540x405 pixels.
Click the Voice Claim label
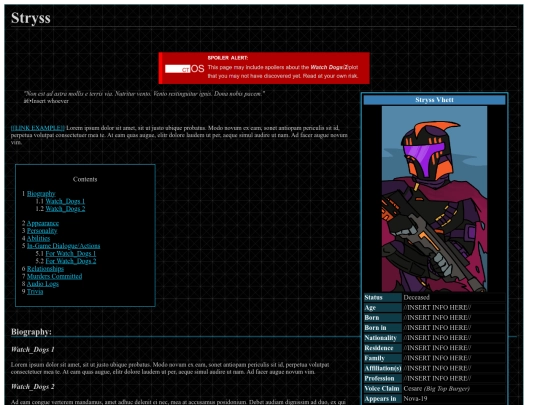(x=382, y=388)
